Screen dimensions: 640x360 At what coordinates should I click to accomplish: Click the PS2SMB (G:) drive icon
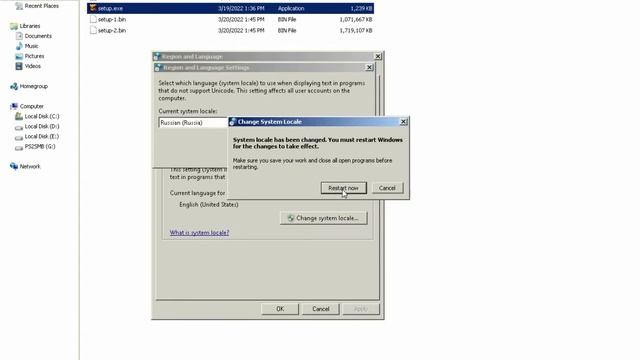click(x=19, y=147)
